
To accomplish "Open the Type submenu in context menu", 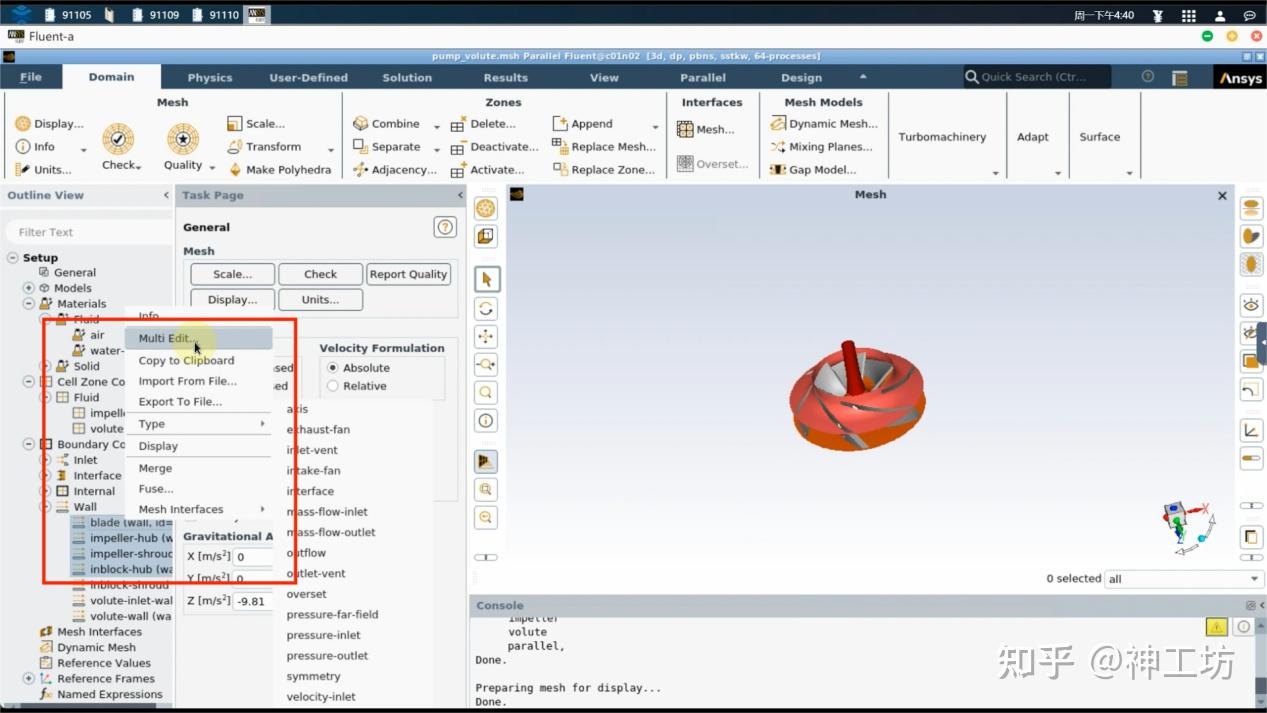I will coord(200,424).
